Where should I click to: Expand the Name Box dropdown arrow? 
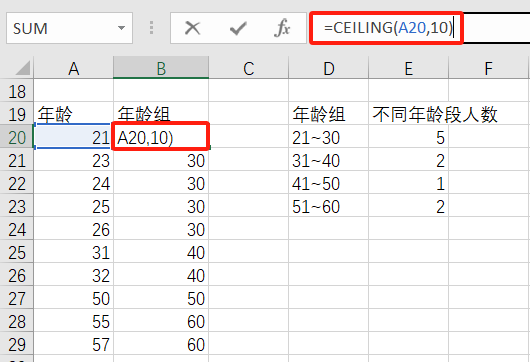click(x=121, y=28)
